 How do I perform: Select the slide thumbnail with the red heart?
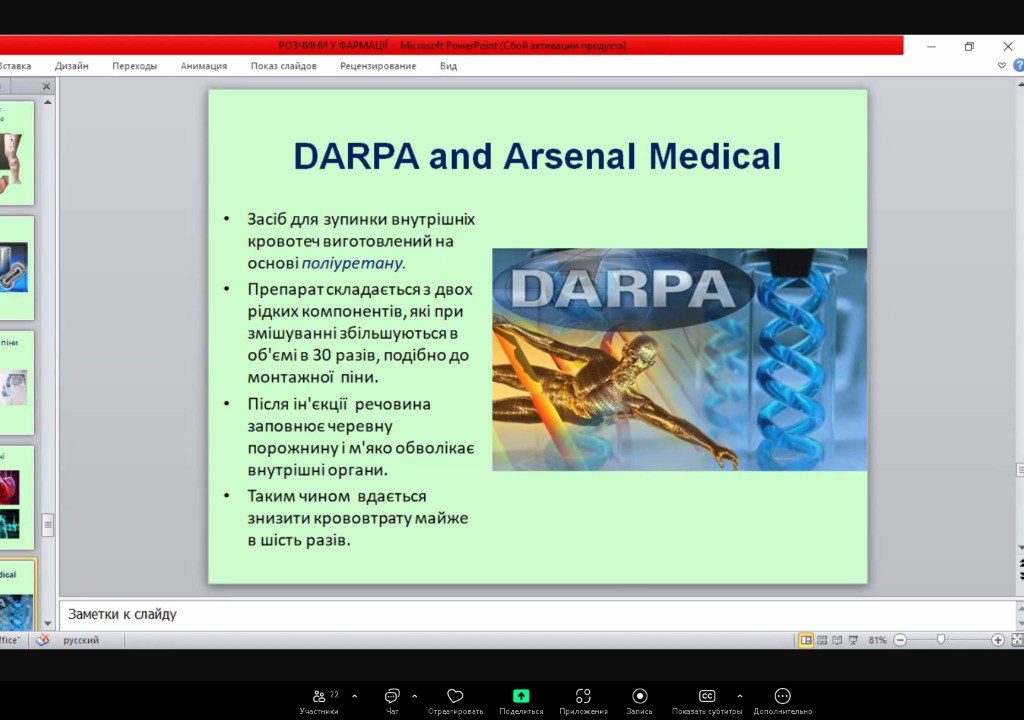pyautogui.click(x=16, y=498)
